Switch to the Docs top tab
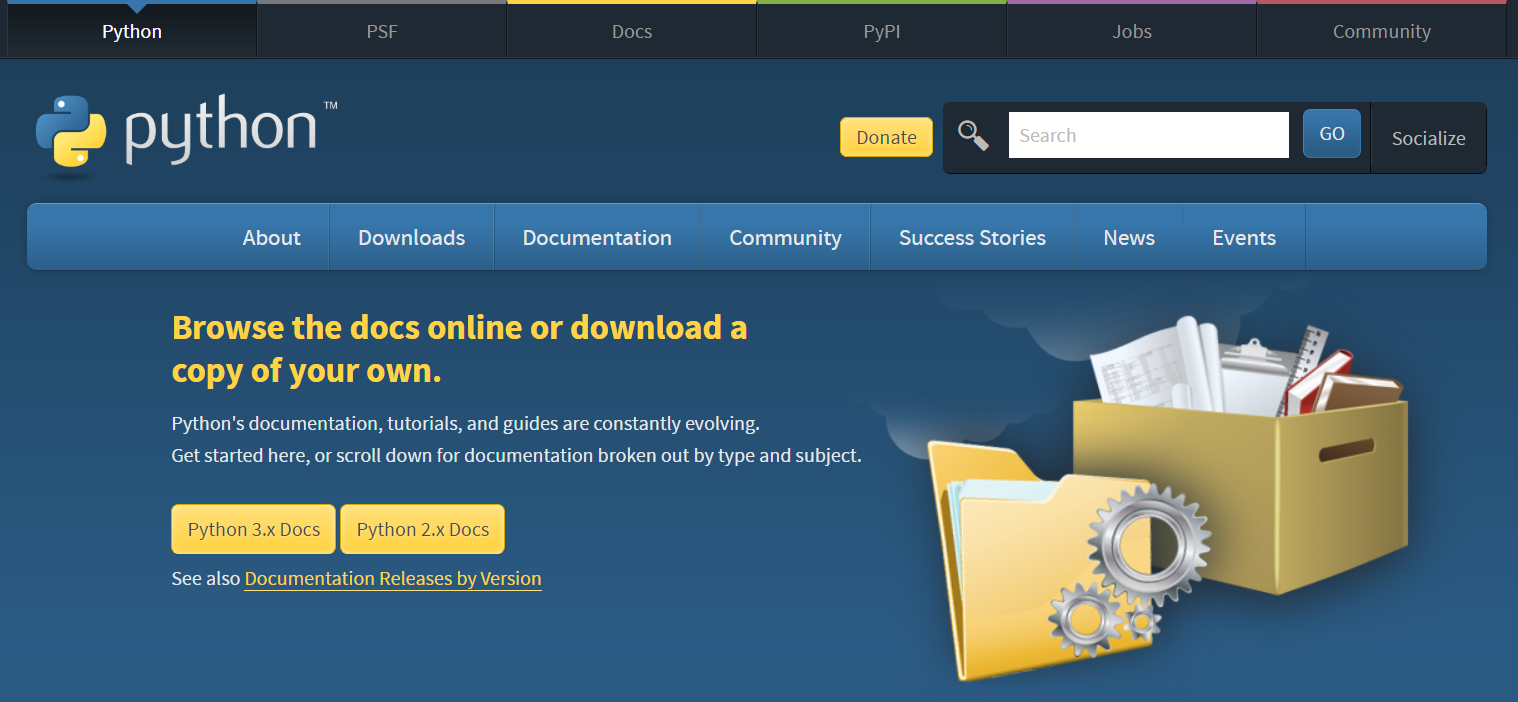The width and height of the screenshot is (1518, 702). pyautogui.click(x=632, y=31)
